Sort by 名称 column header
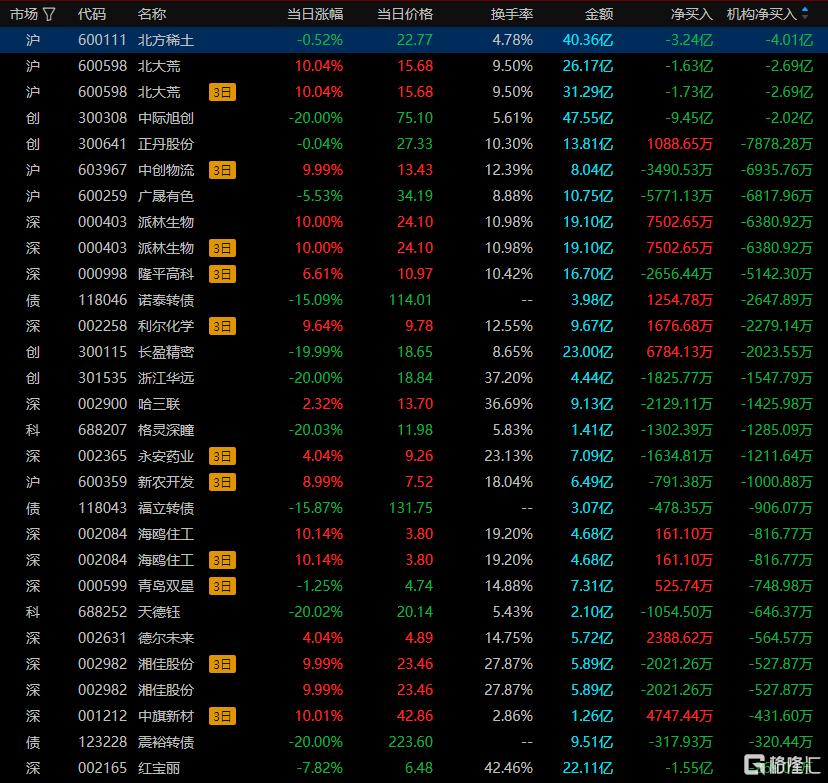Image resolution: width=828 pixels, height=783 pixels. click(152, 14)
